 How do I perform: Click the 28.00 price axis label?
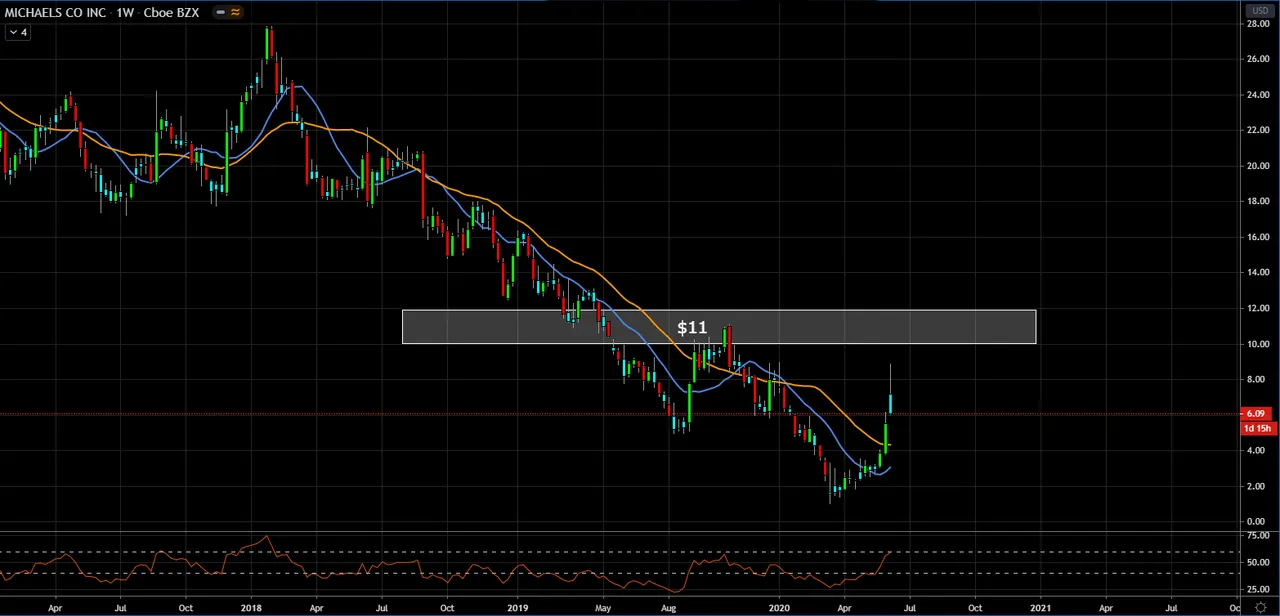pyautogui.click(x=1258, y=23)
